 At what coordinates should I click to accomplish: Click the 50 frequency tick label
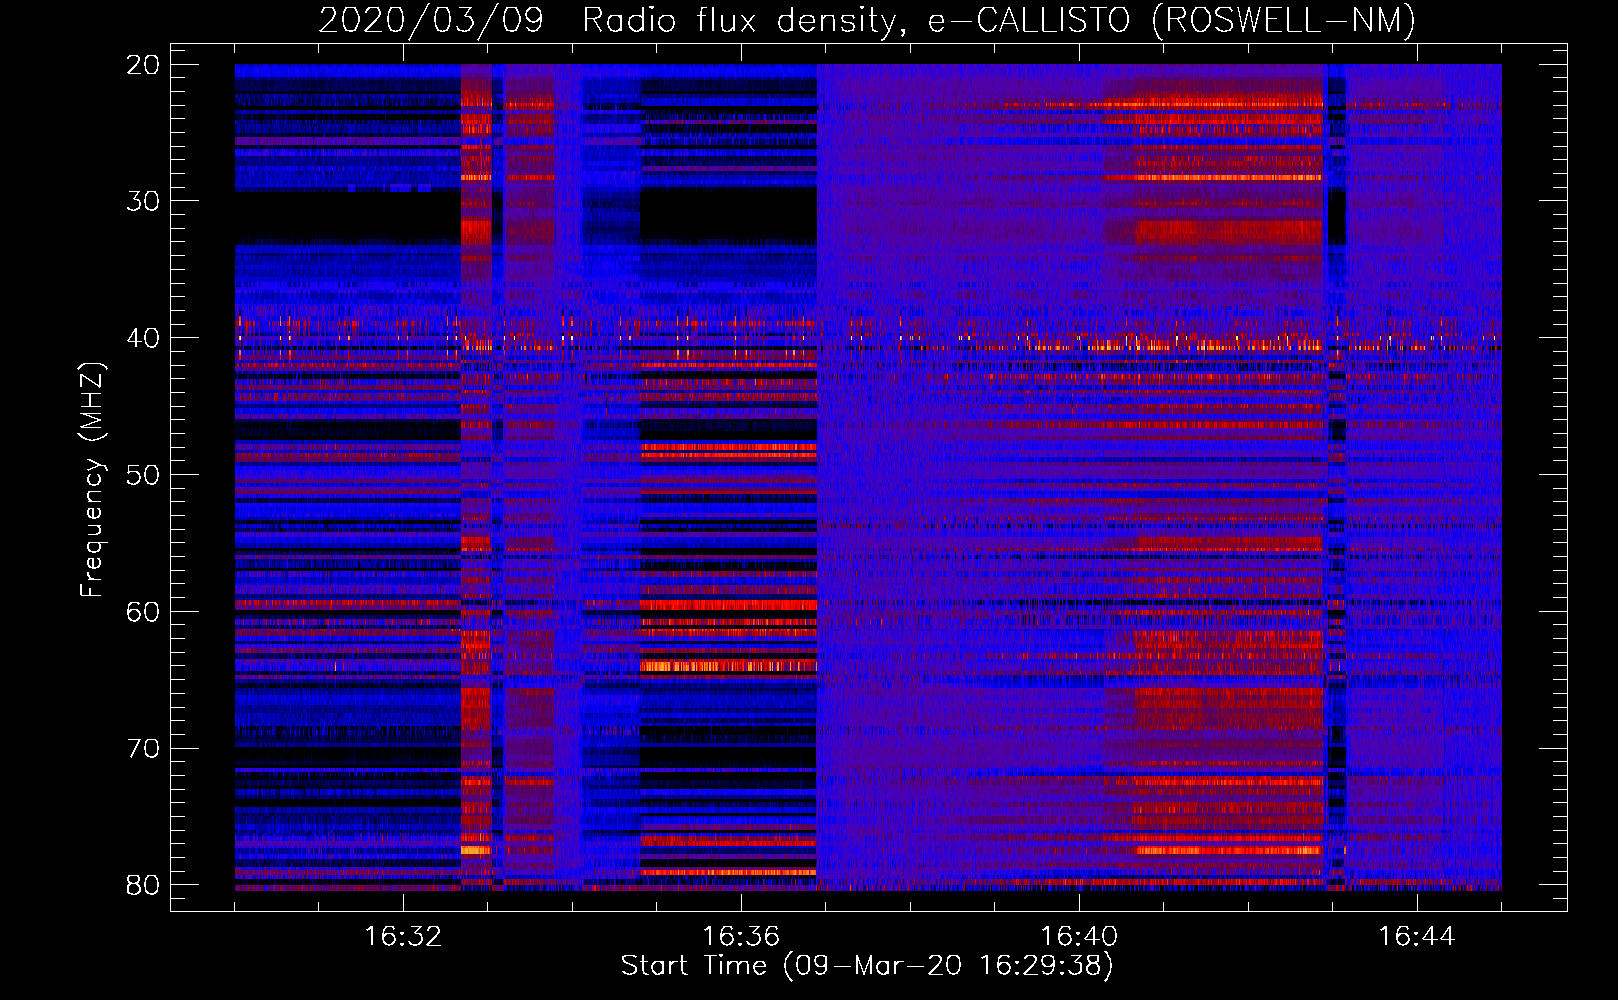pyautogui.click(x=144, y=475)
